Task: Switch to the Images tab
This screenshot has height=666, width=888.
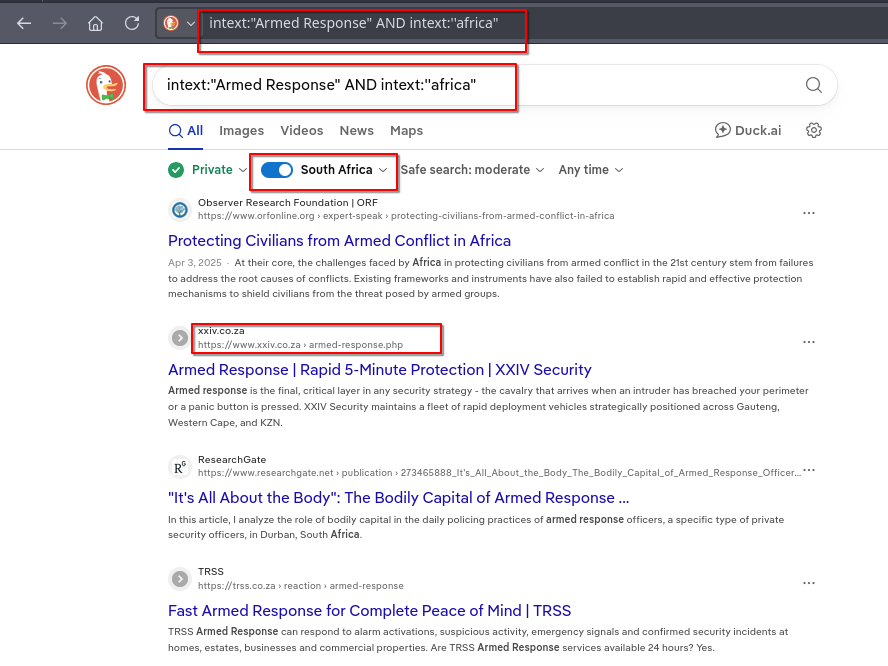Action: coord(241,131)
